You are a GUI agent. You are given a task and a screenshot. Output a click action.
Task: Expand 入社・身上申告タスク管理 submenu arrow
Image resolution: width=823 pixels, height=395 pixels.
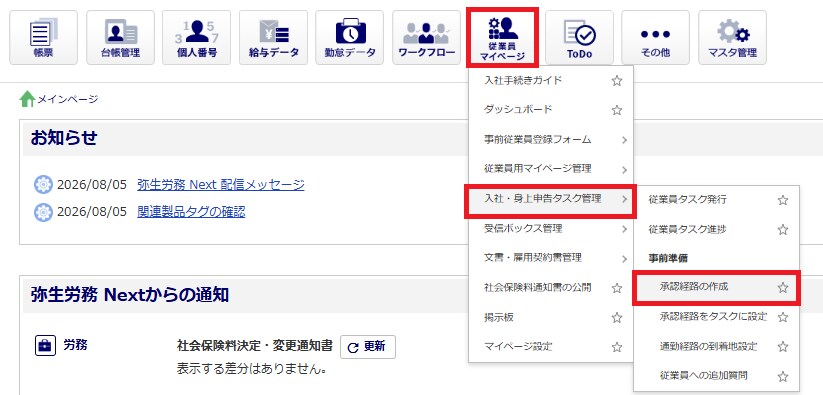pos(624,199)
